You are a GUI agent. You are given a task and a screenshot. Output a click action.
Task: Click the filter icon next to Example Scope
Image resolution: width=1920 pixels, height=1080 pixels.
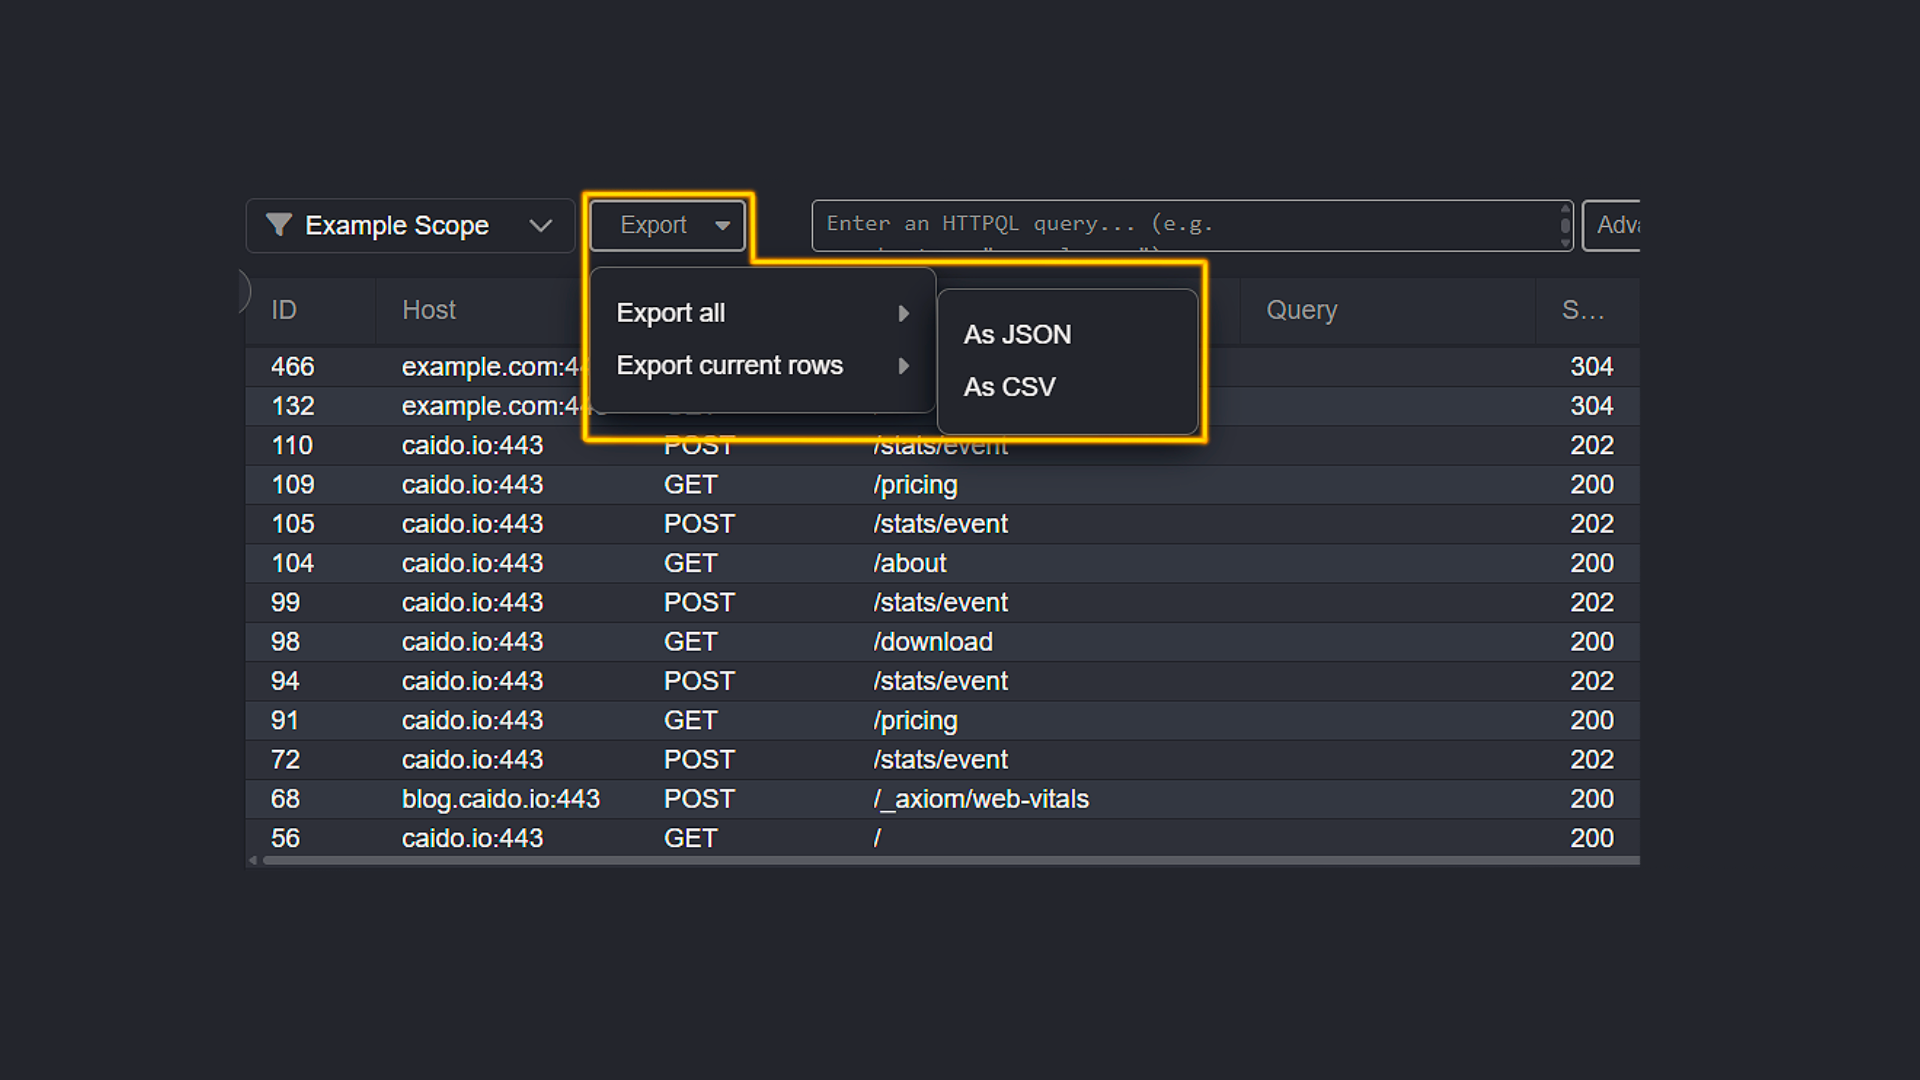[x=278, y=224]
